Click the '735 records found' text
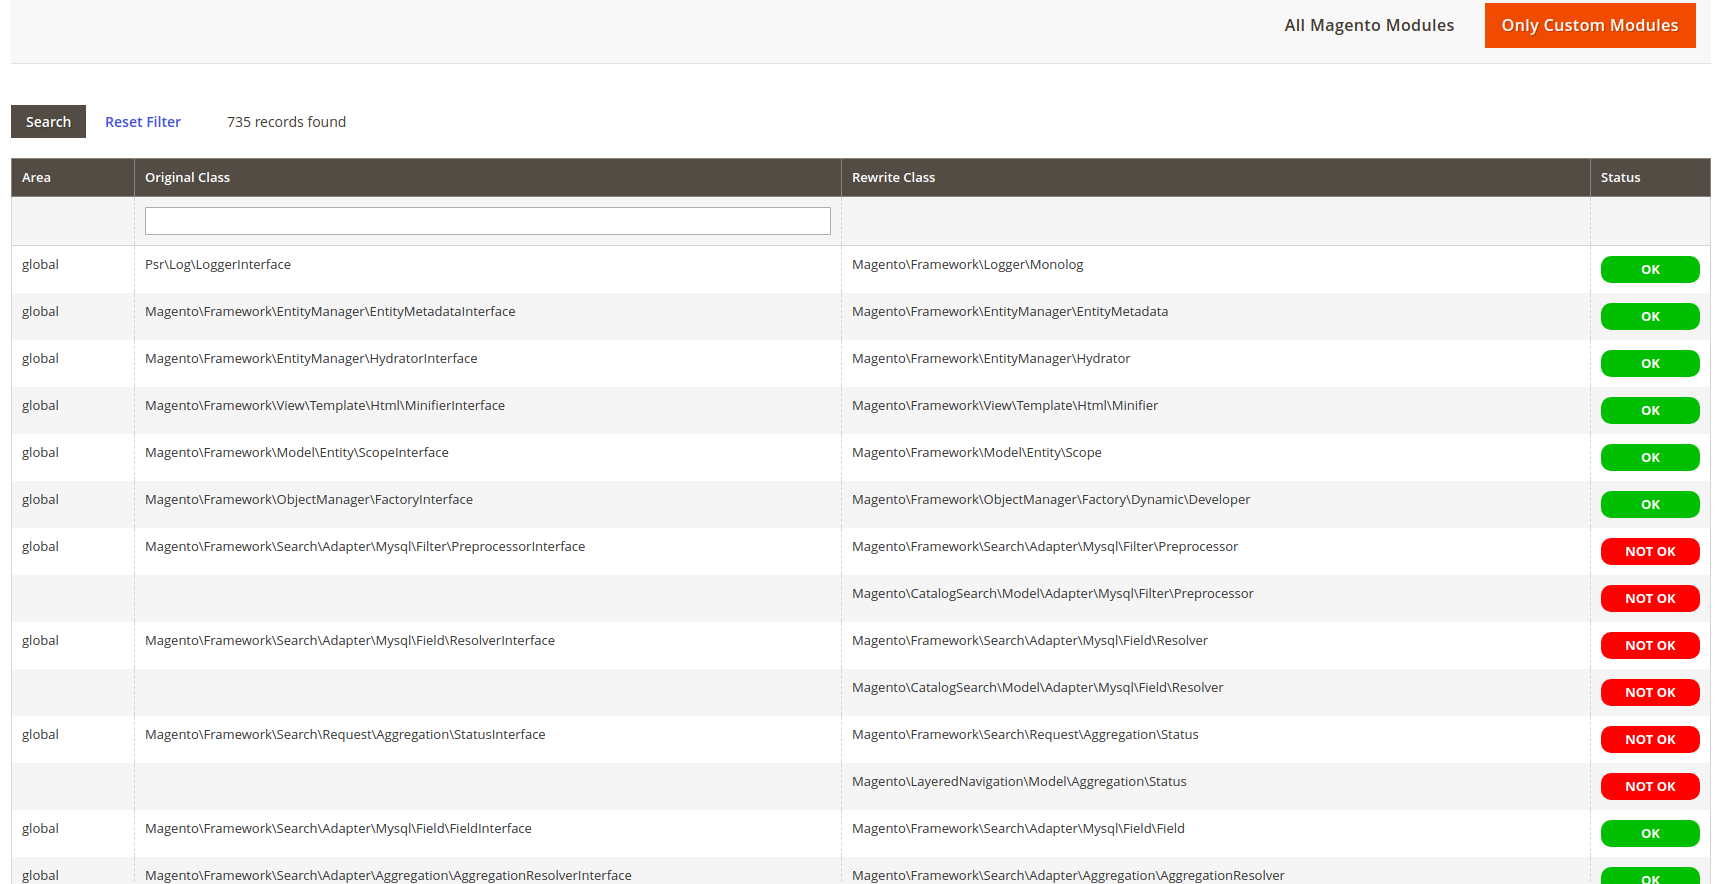Image resolution: width=1734 pixels, height=884 pixels. click(286, 122)
